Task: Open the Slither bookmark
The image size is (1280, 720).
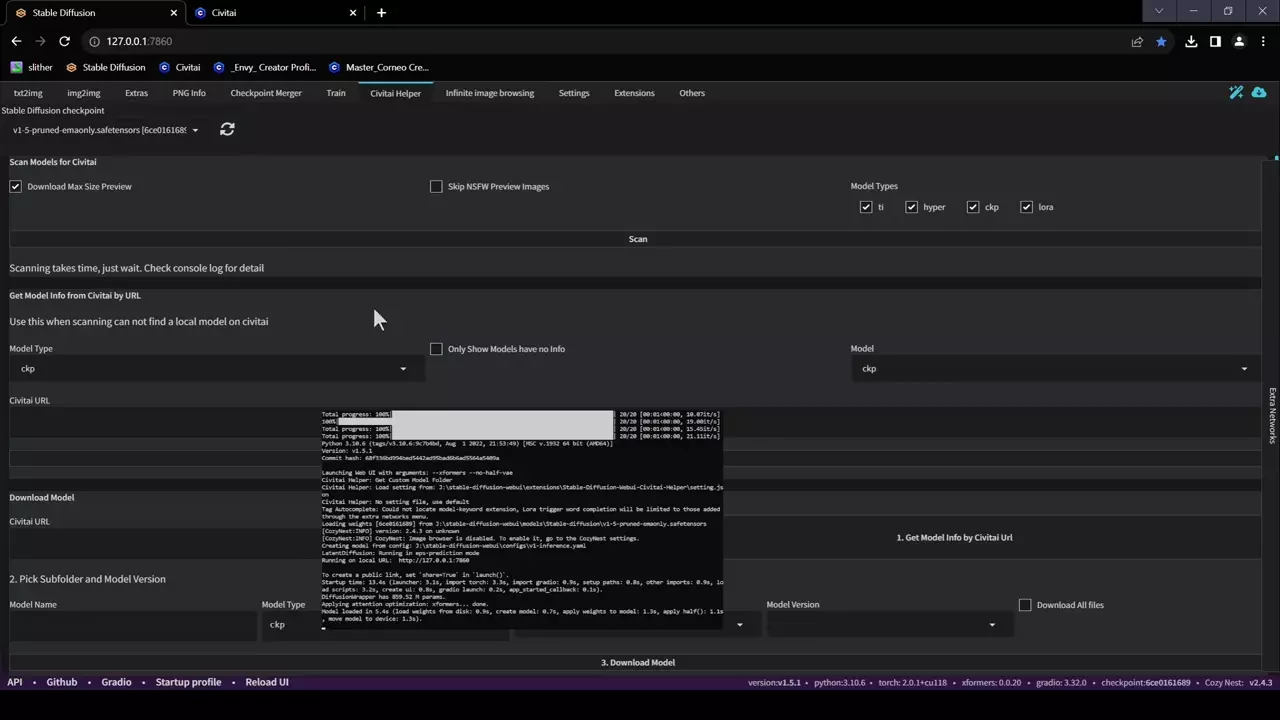Action: 32,67
